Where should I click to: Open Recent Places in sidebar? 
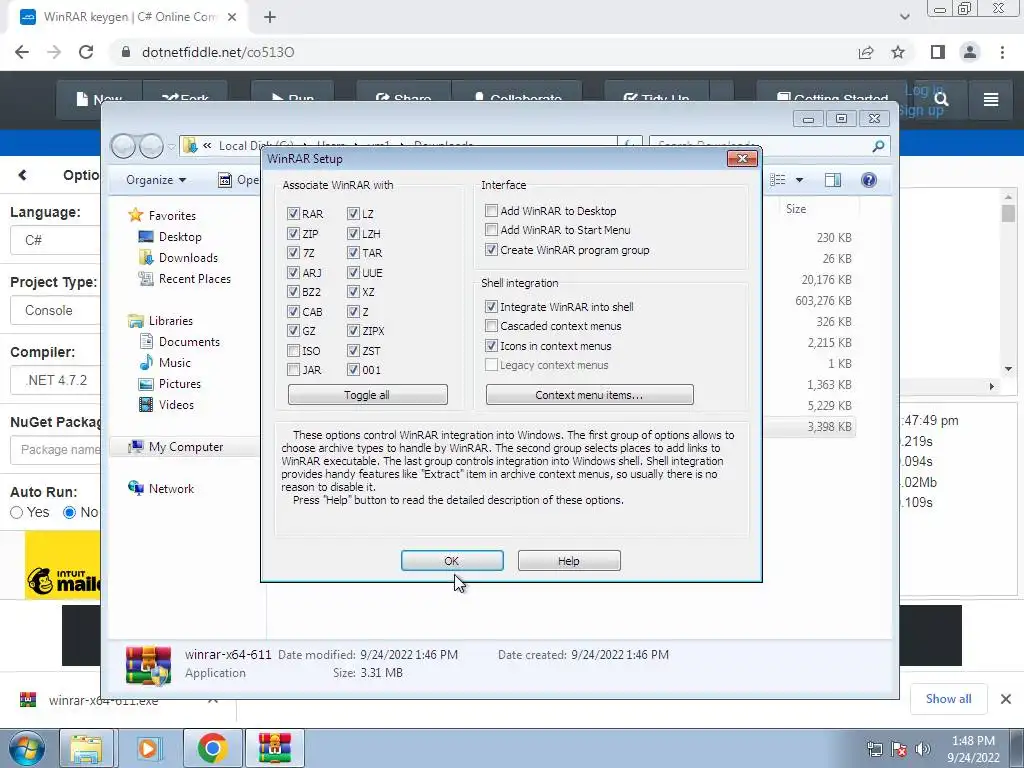[195, 278]
